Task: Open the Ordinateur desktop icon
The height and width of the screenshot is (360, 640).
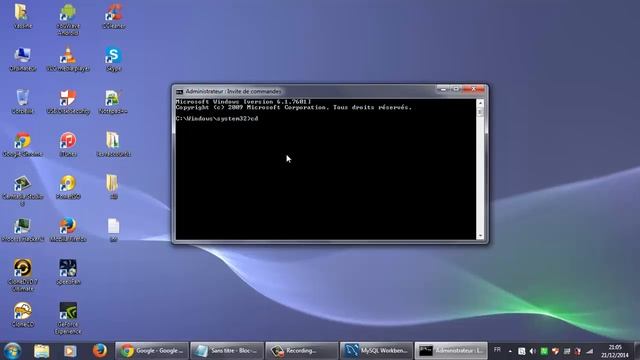Action: point(22,60)
